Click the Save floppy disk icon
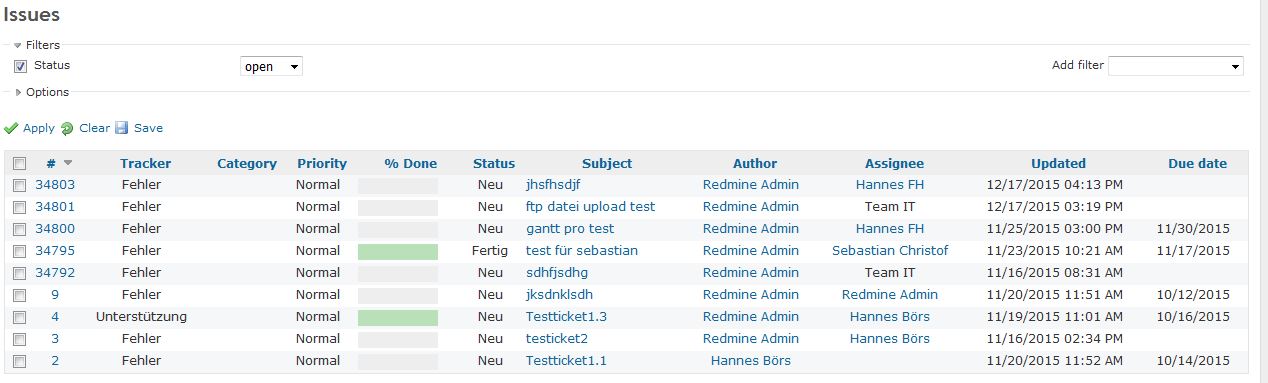 tap(122, 128)
